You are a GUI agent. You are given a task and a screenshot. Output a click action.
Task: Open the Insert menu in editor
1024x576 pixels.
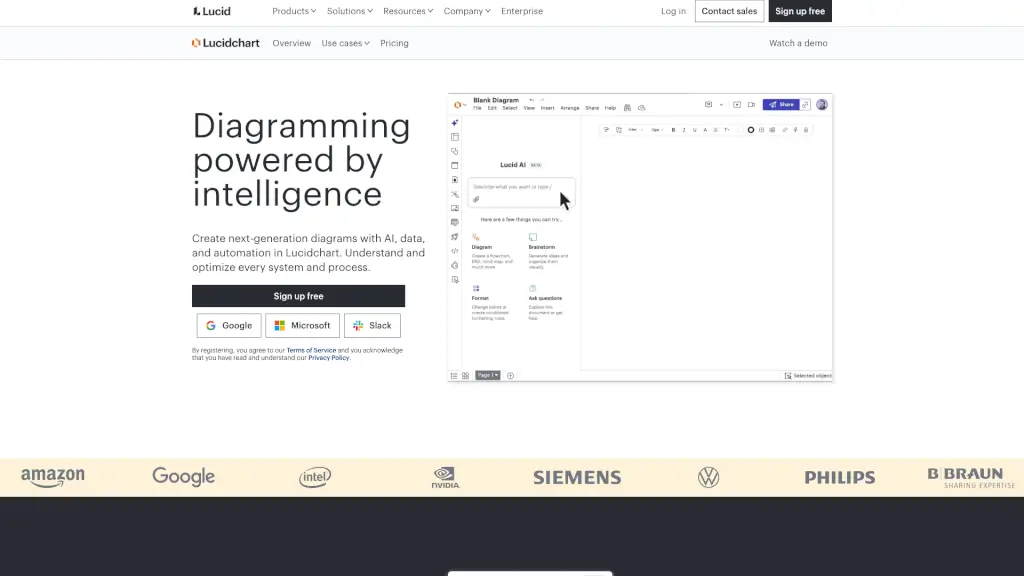pyautogui.click(x=547, y=108)
